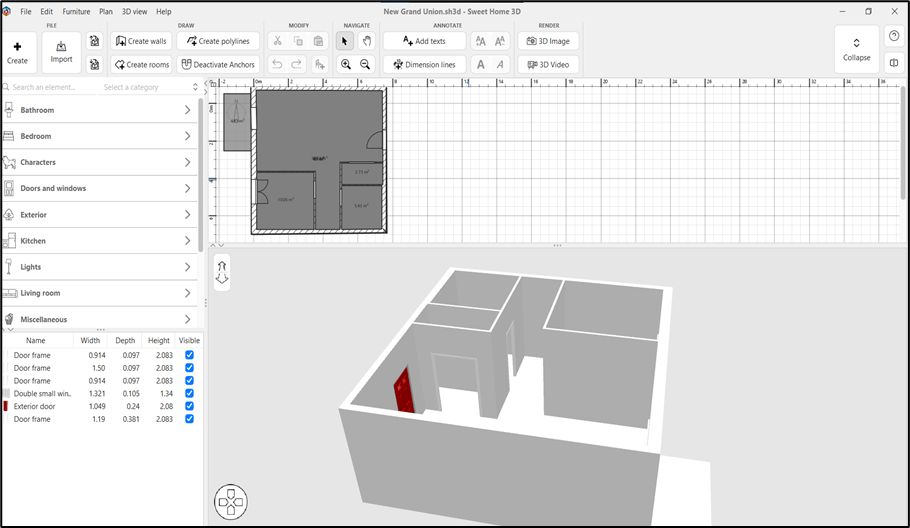910x528 pixels.
Task: Click the Cut scissors icon
Action: 277,41
